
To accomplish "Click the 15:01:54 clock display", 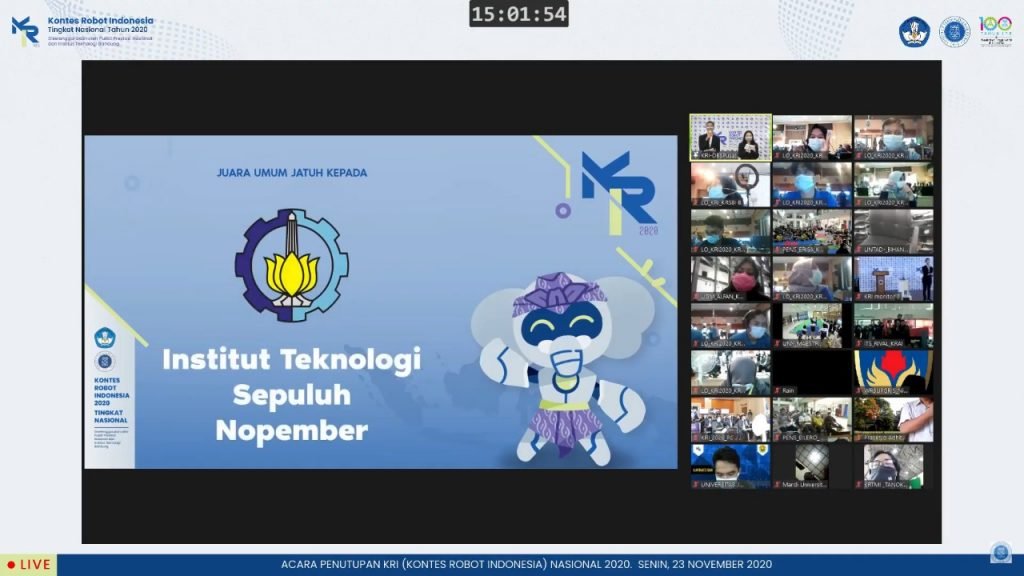I will [x=519, y=14].
